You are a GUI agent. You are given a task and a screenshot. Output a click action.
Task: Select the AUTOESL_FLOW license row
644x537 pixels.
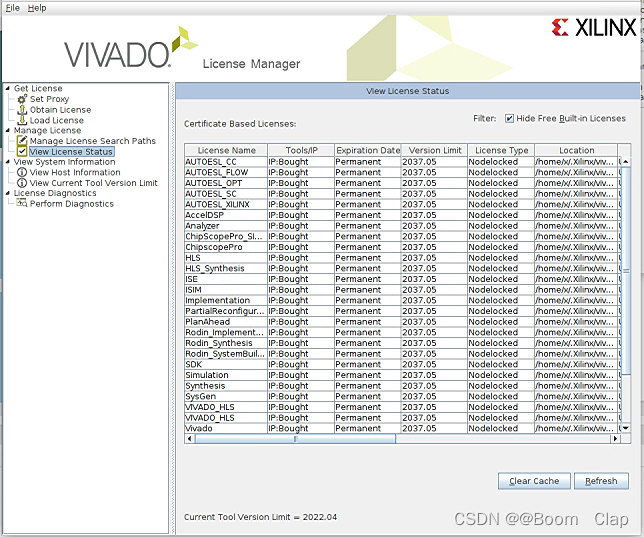point(401,172)
